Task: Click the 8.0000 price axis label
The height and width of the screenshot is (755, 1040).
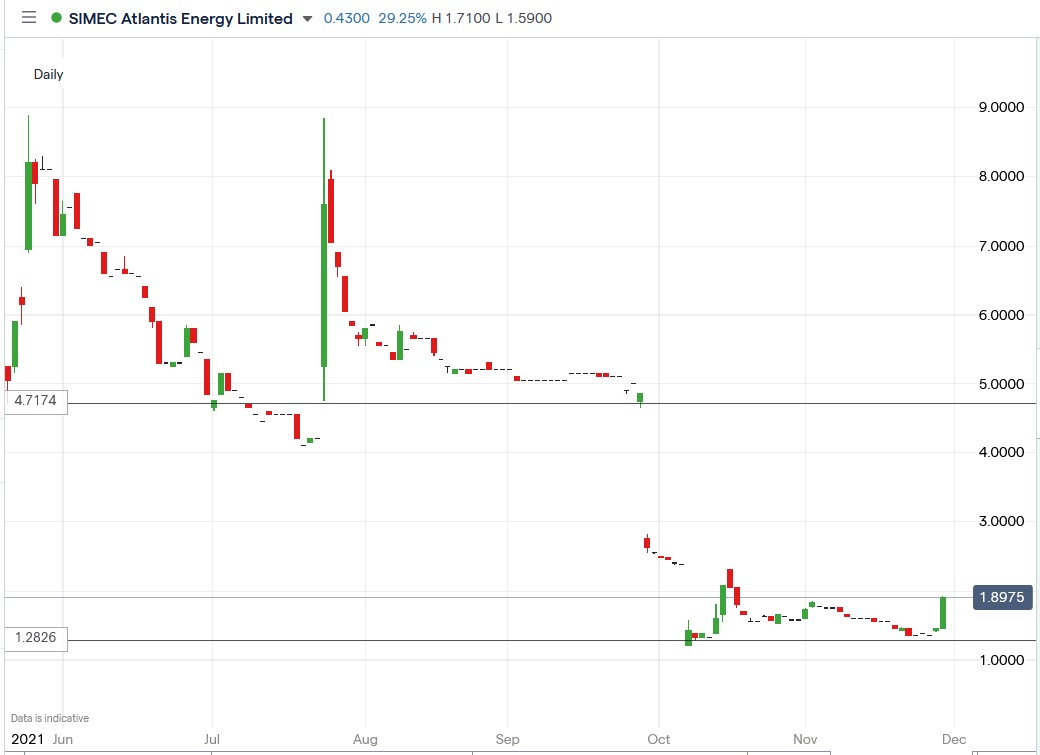Action: (1001, 176)
